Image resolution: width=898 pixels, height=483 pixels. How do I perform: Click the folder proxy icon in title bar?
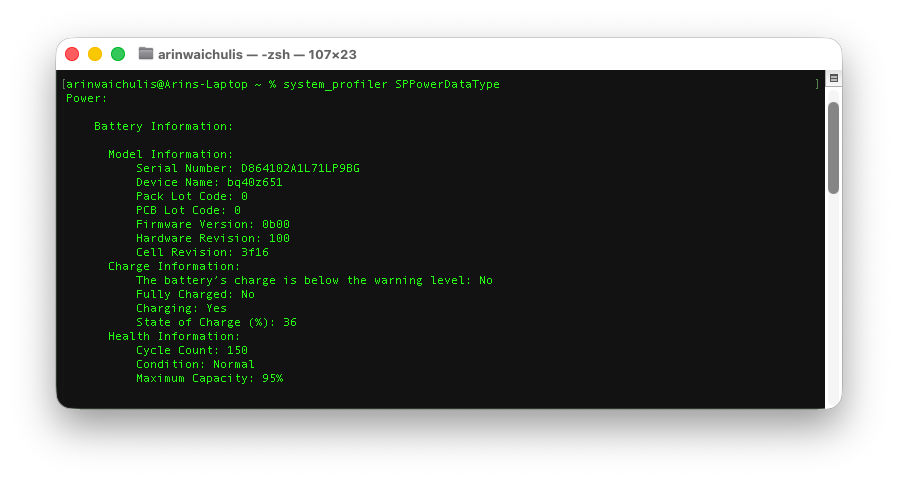[146, 54]
